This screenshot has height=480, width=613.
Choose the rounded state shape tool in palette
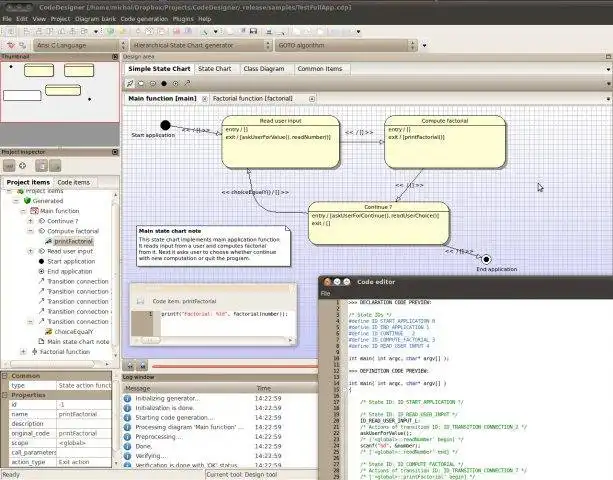point(141,83)
